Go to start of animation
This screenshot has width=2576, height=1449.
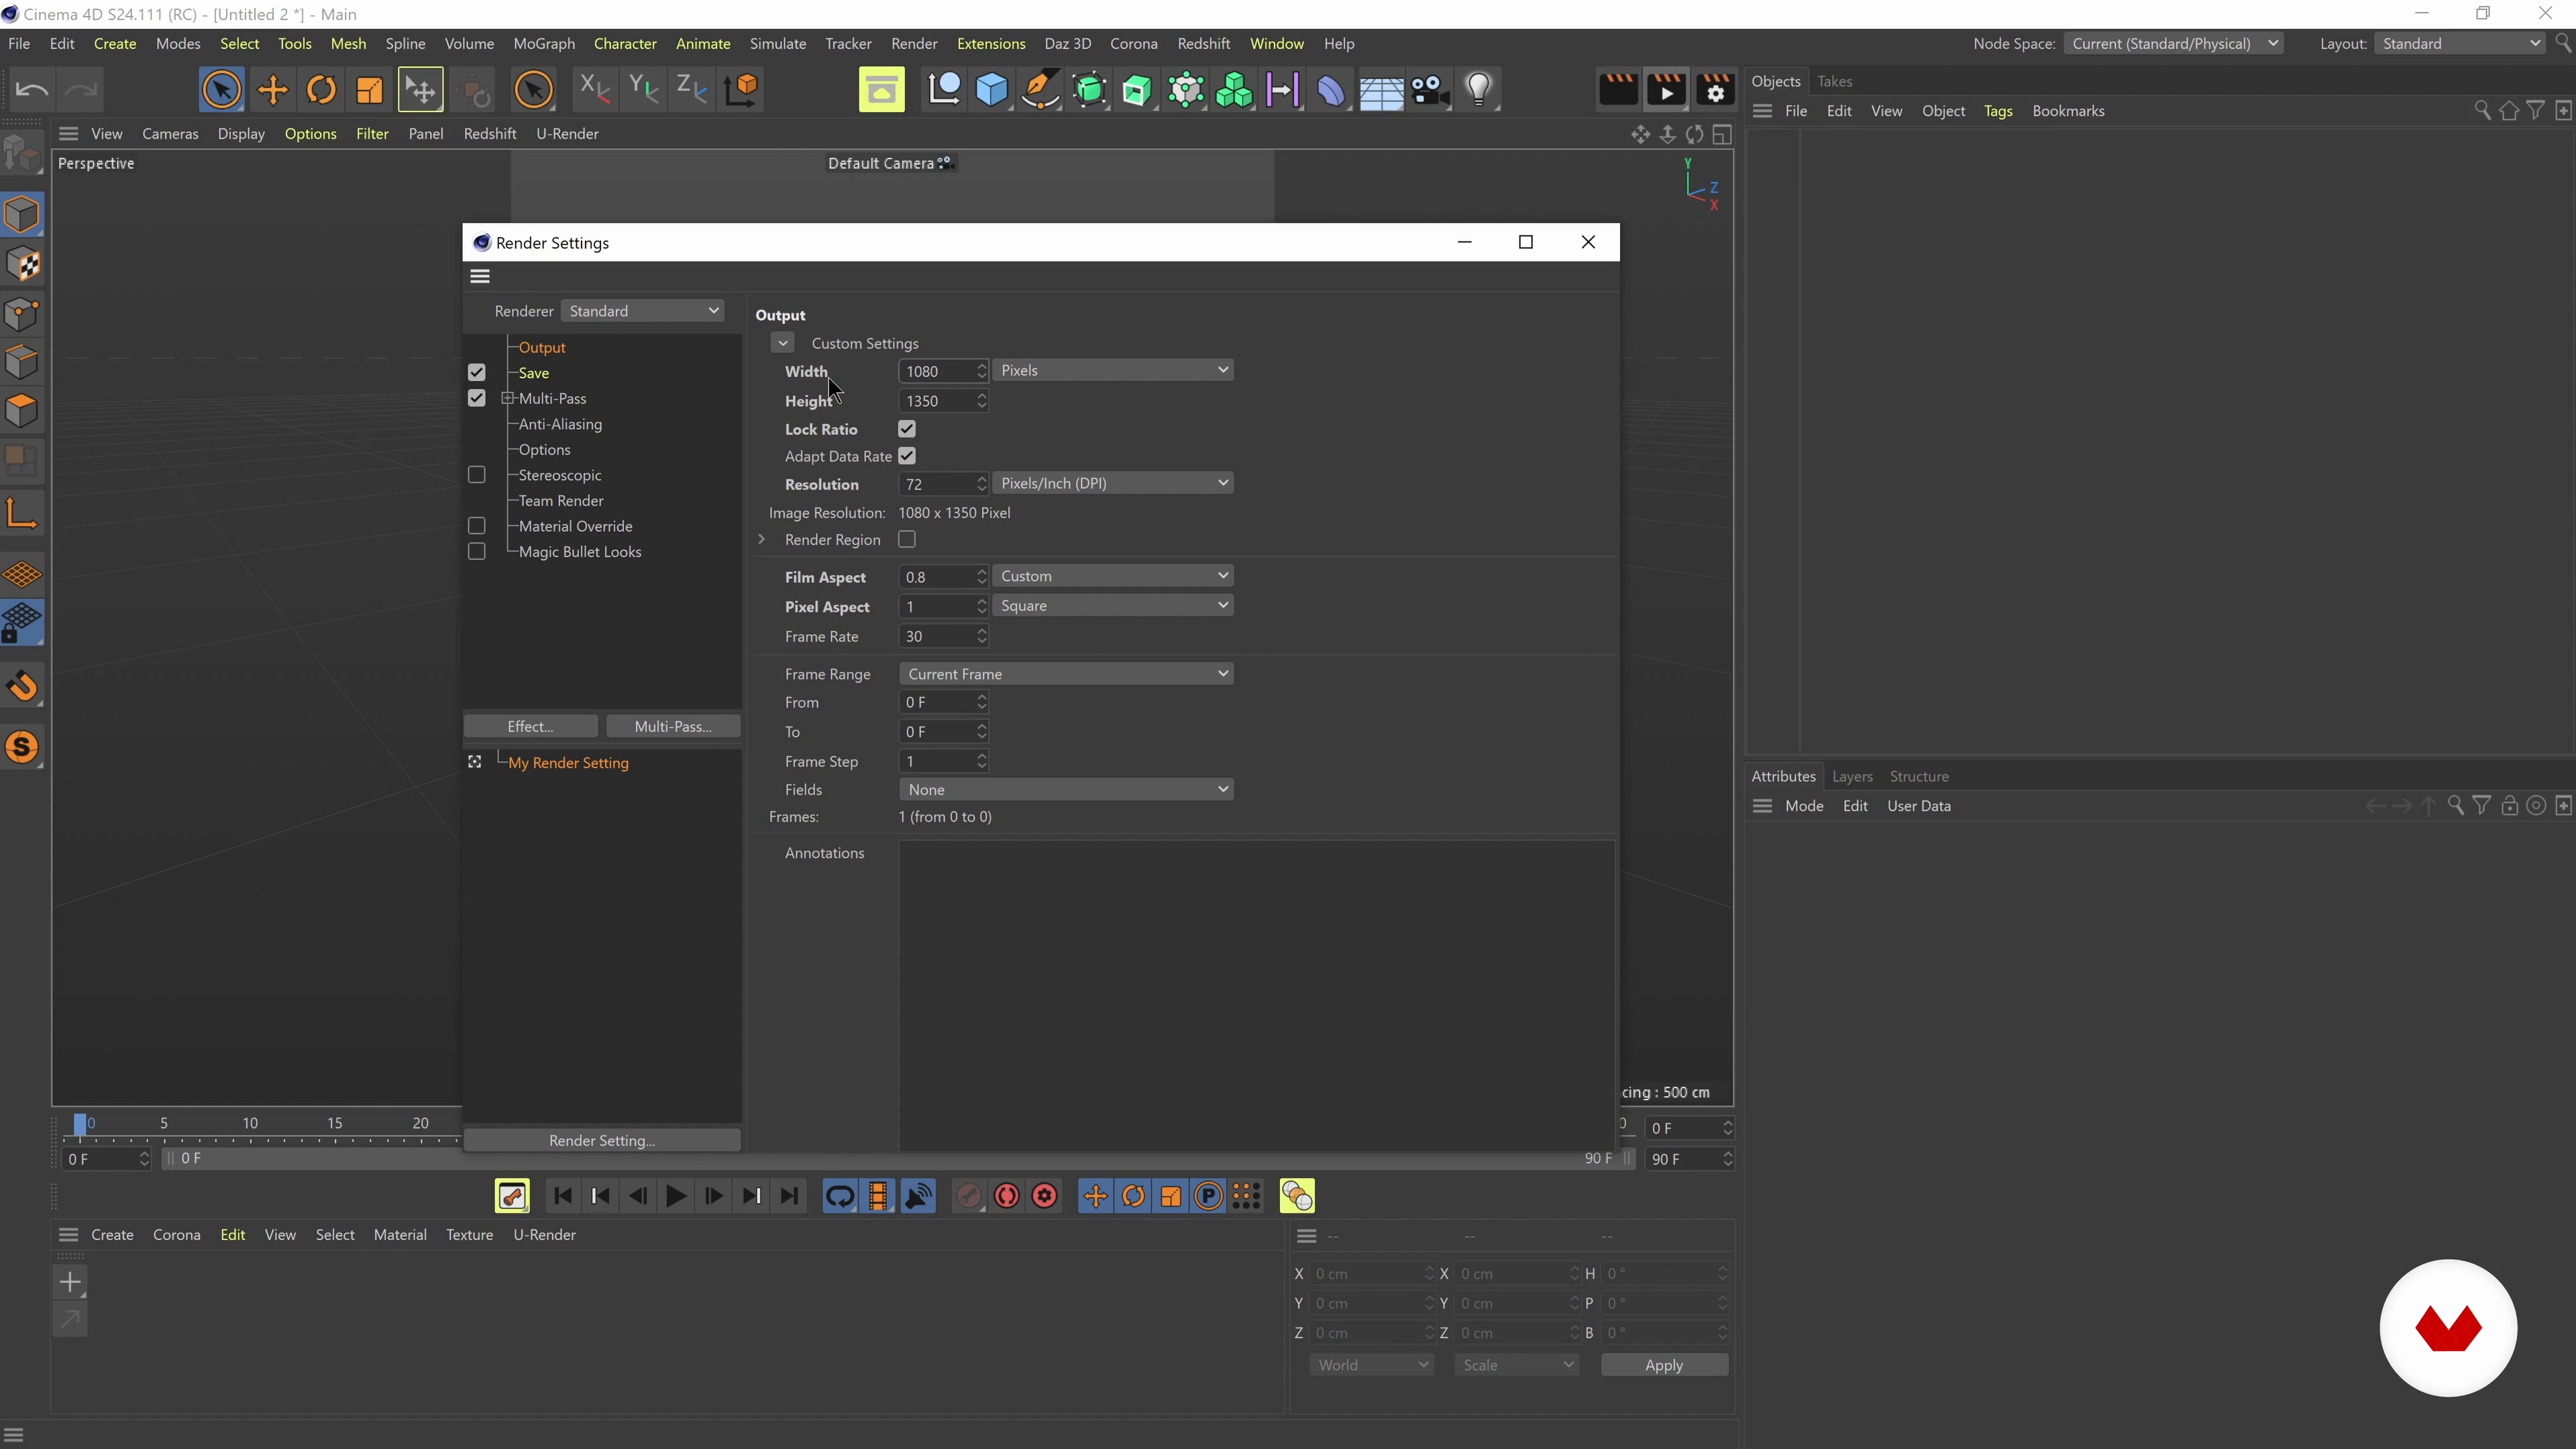click(x=563, y=1196)
